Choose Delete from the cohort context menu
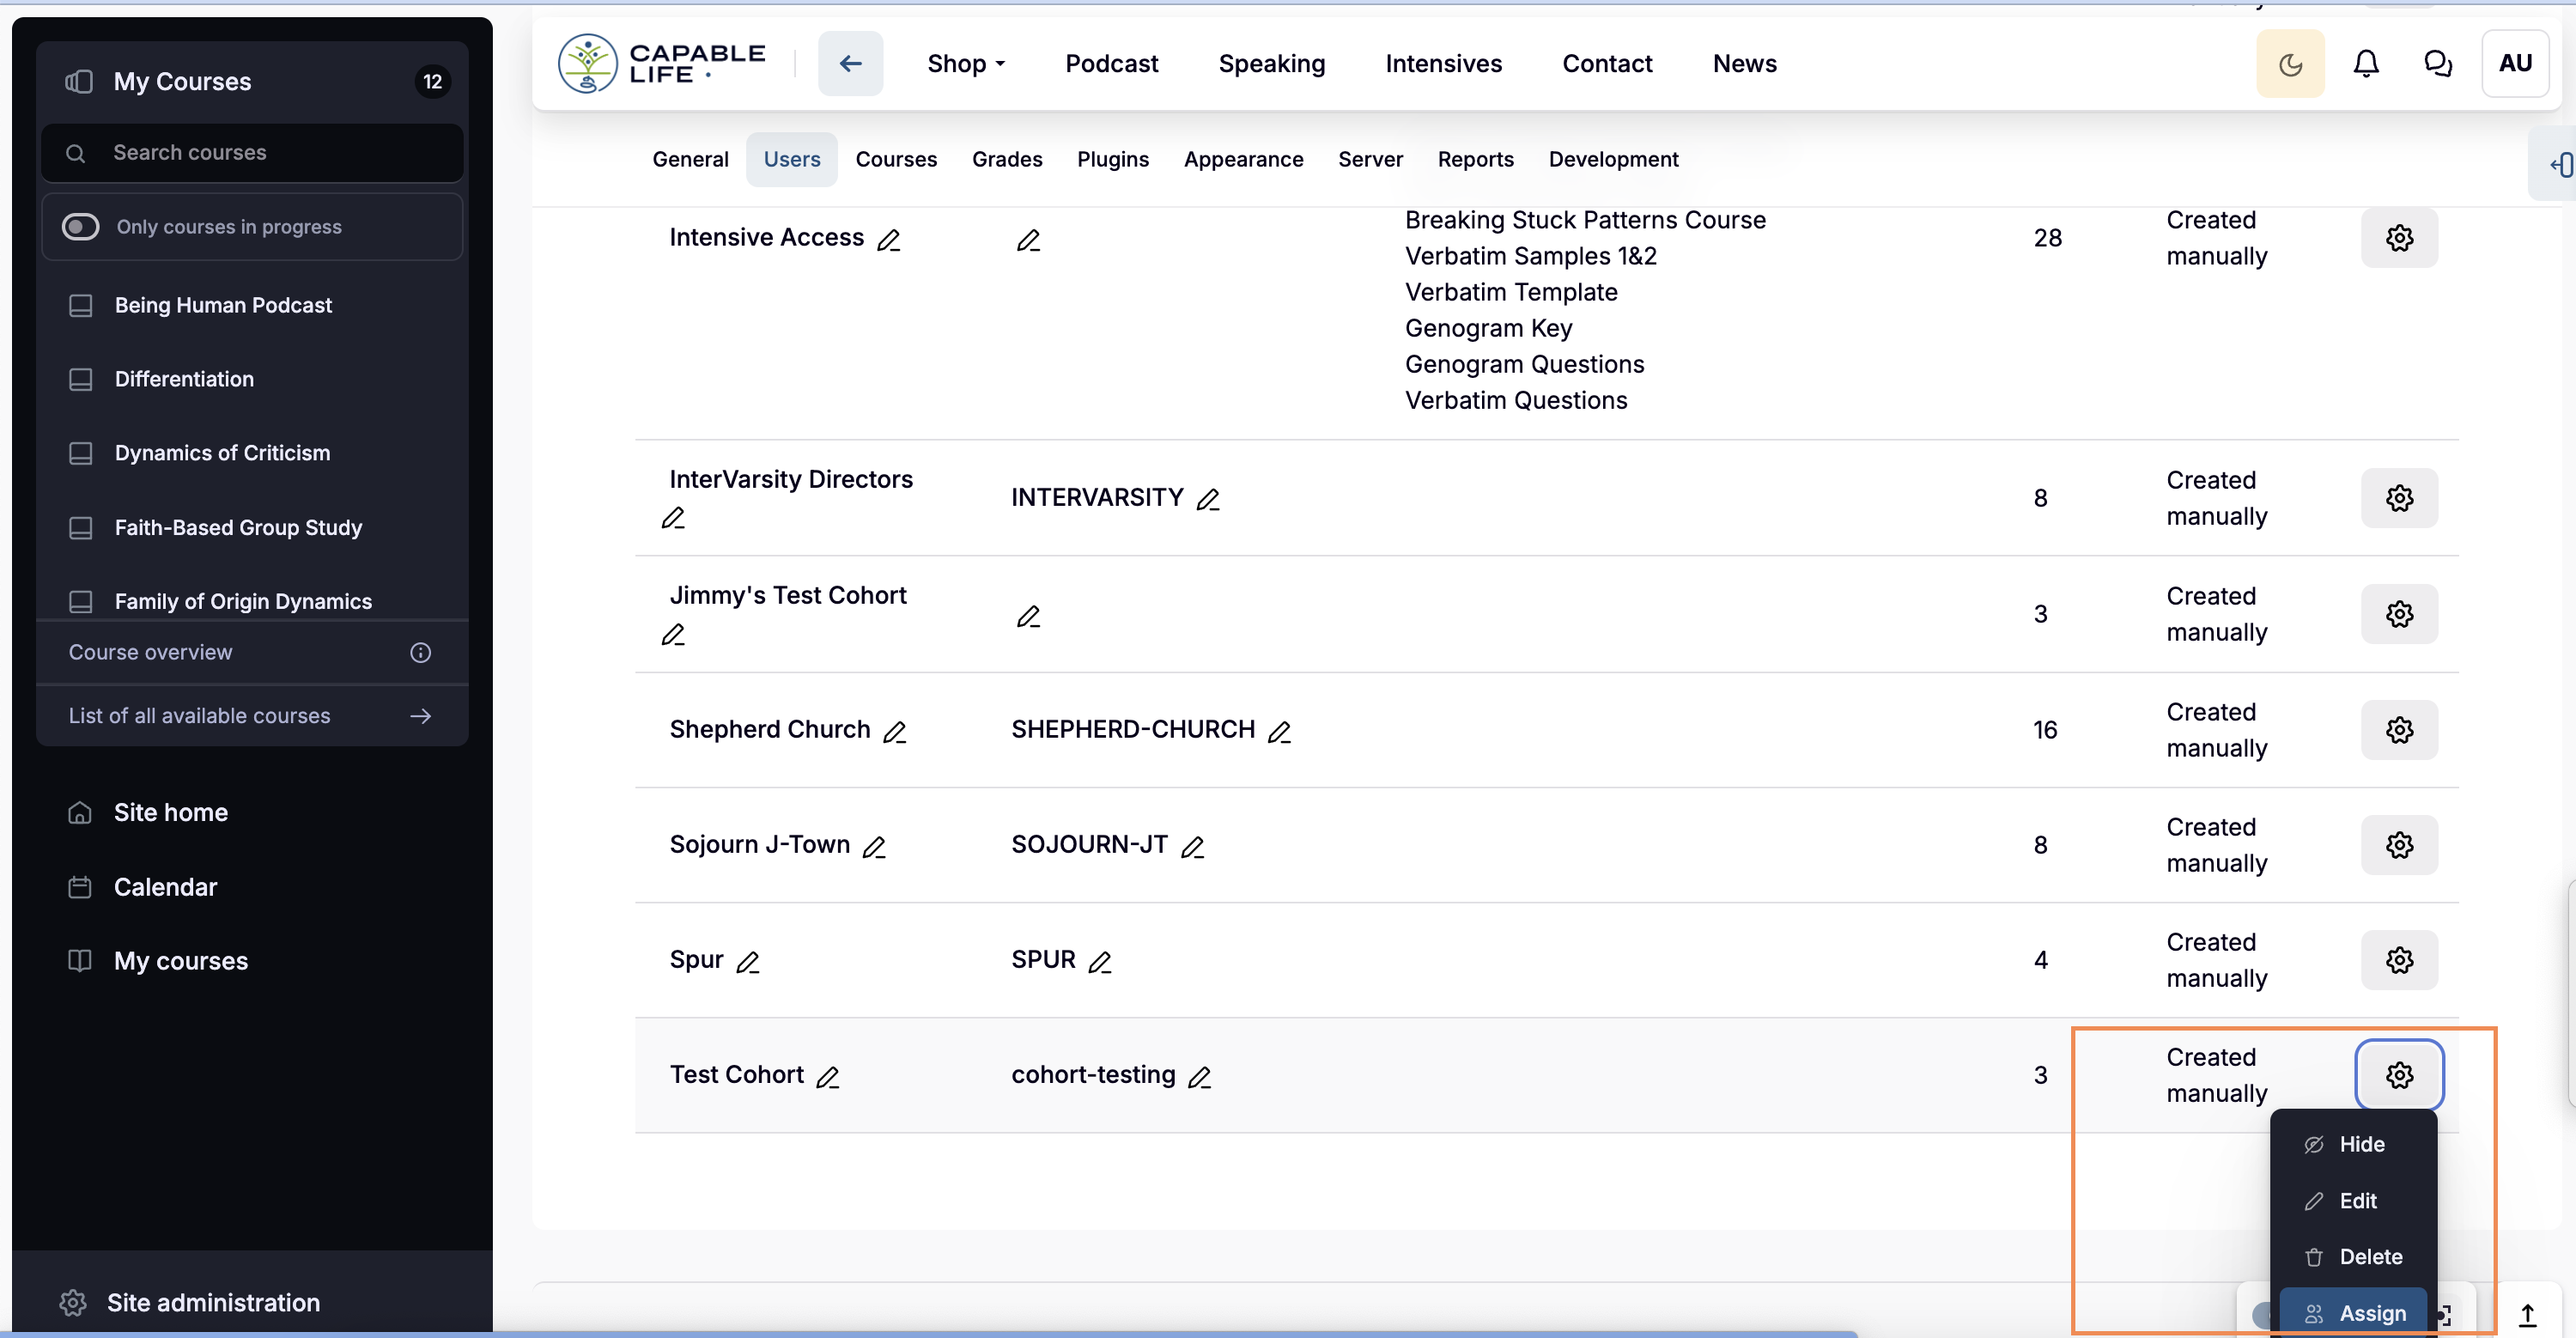 pyautogui.click(x=2369, y=1256)
